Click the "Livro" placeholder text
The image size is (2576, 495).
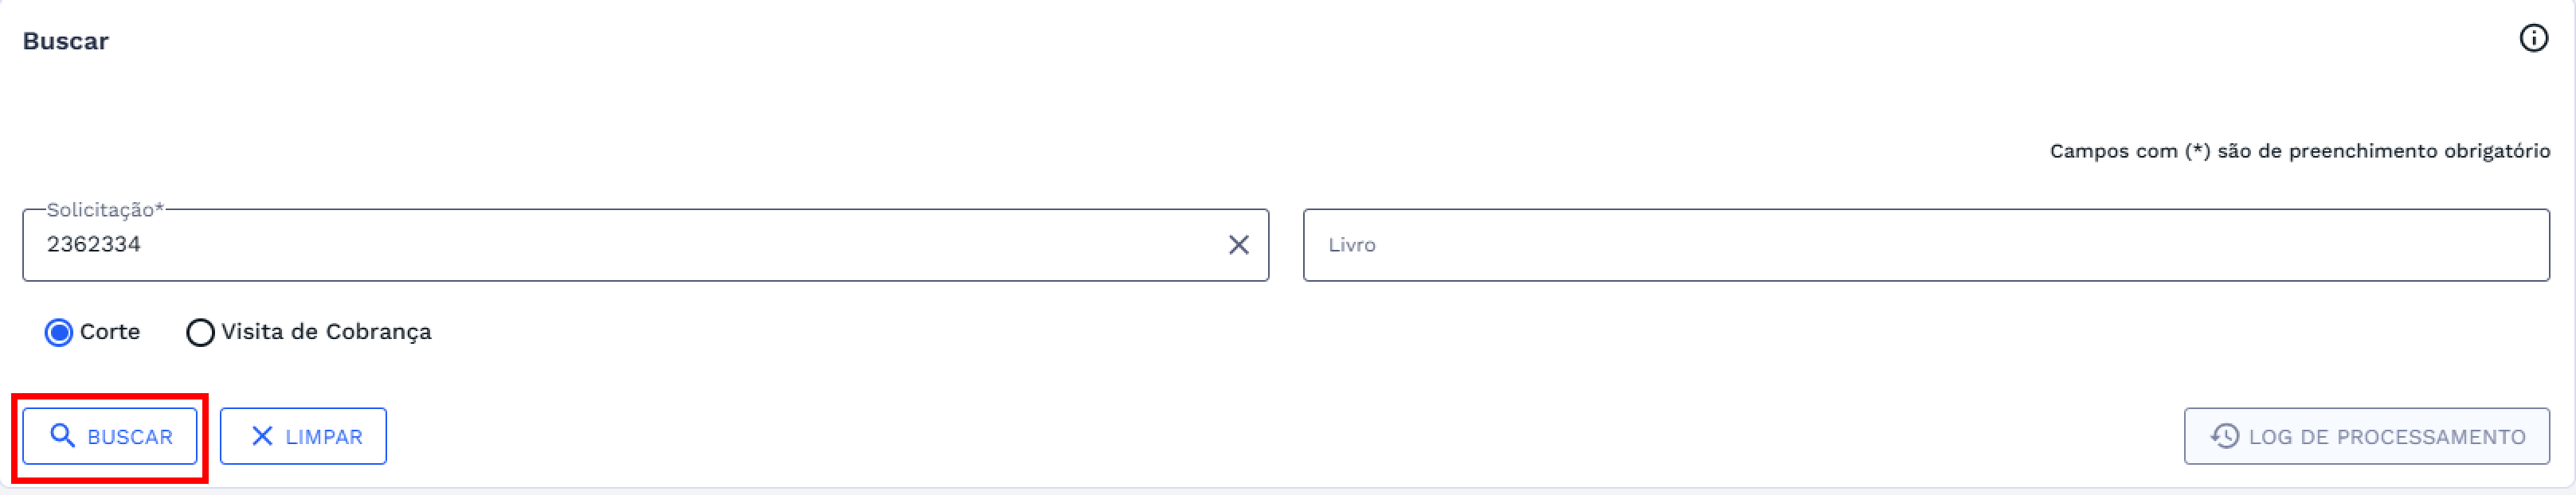pyautogui.click(x=1351, y=245)
